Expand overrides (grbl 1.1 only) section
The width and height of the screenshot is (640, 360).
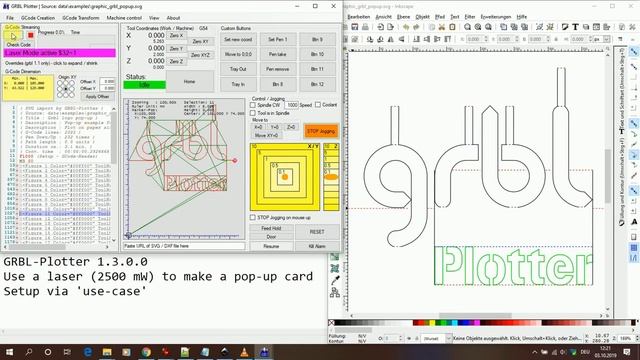(x=51, y=63)
